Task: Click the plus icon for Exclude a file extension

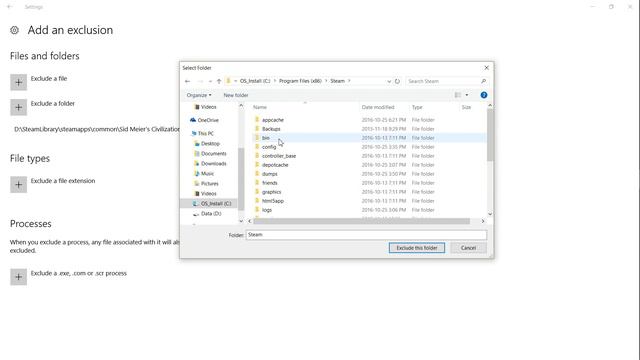Action: (18, 184)
